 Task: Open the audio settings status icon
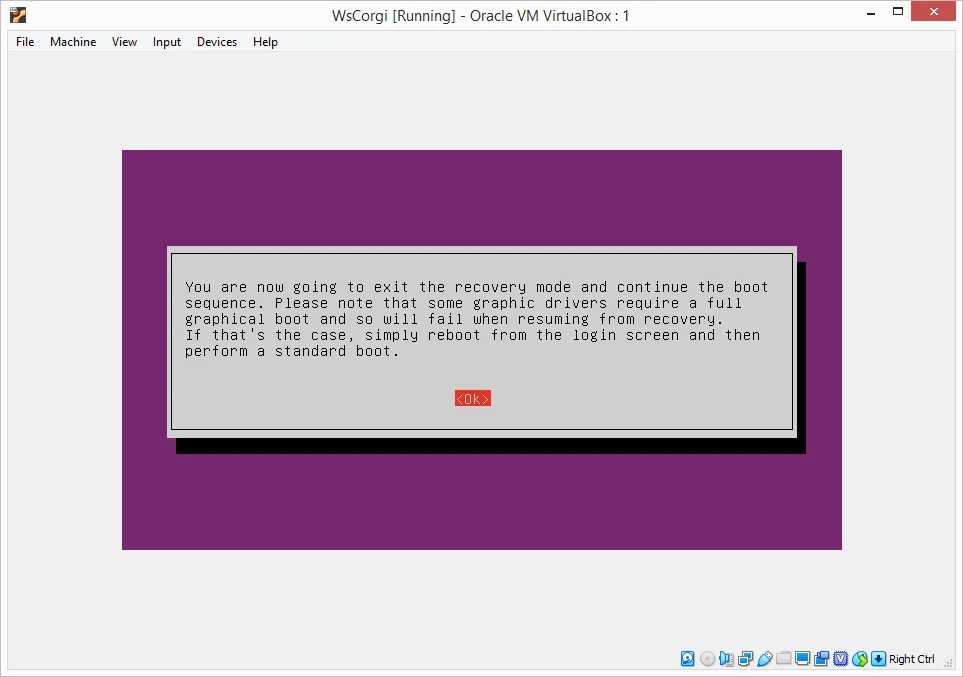coord(727,659)
